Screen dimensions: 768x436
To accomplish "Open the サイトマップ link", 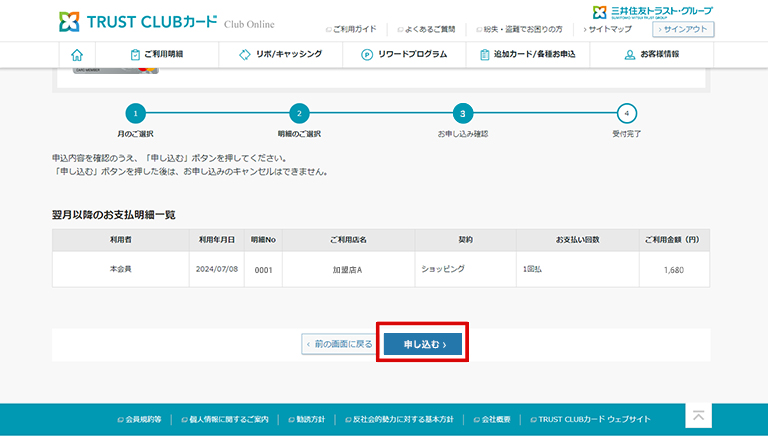I will [x=607, y=29].
